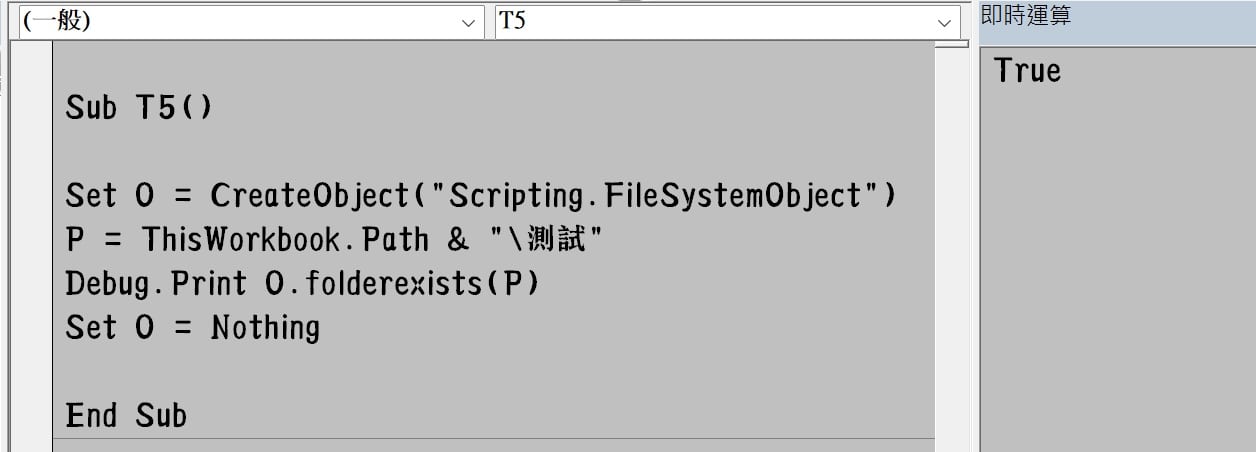
Task: Click the "\測試" string in code
Action: [x=545, y=240]
